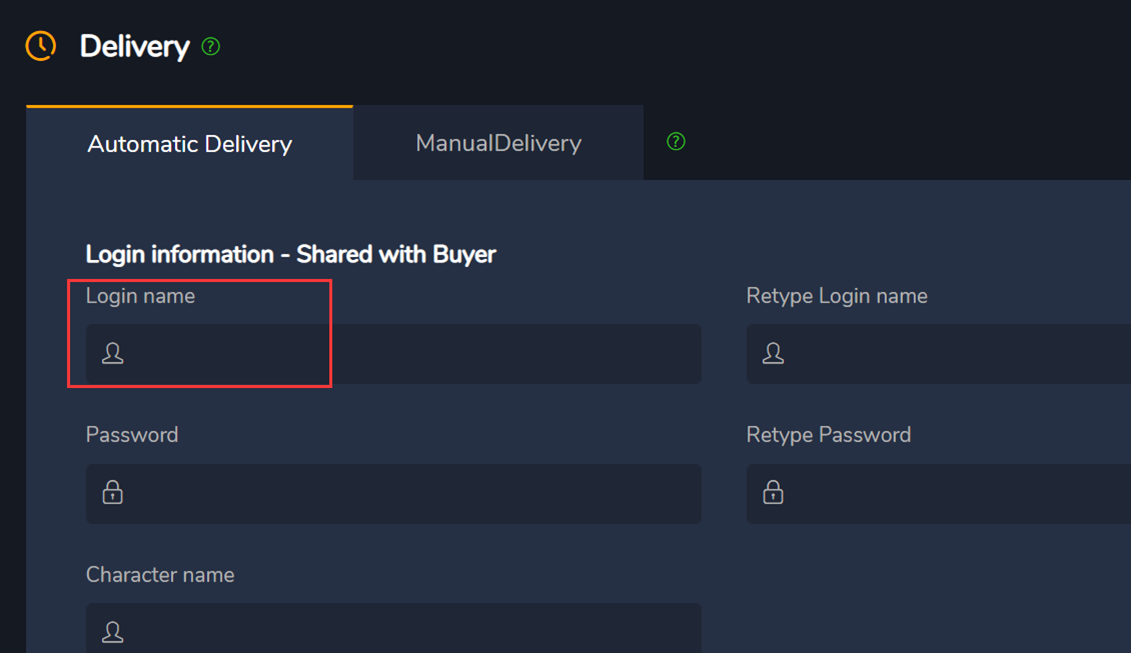Click the green help icon after ManualDelivery tab
1131x653 pixels.
point(676,141)
